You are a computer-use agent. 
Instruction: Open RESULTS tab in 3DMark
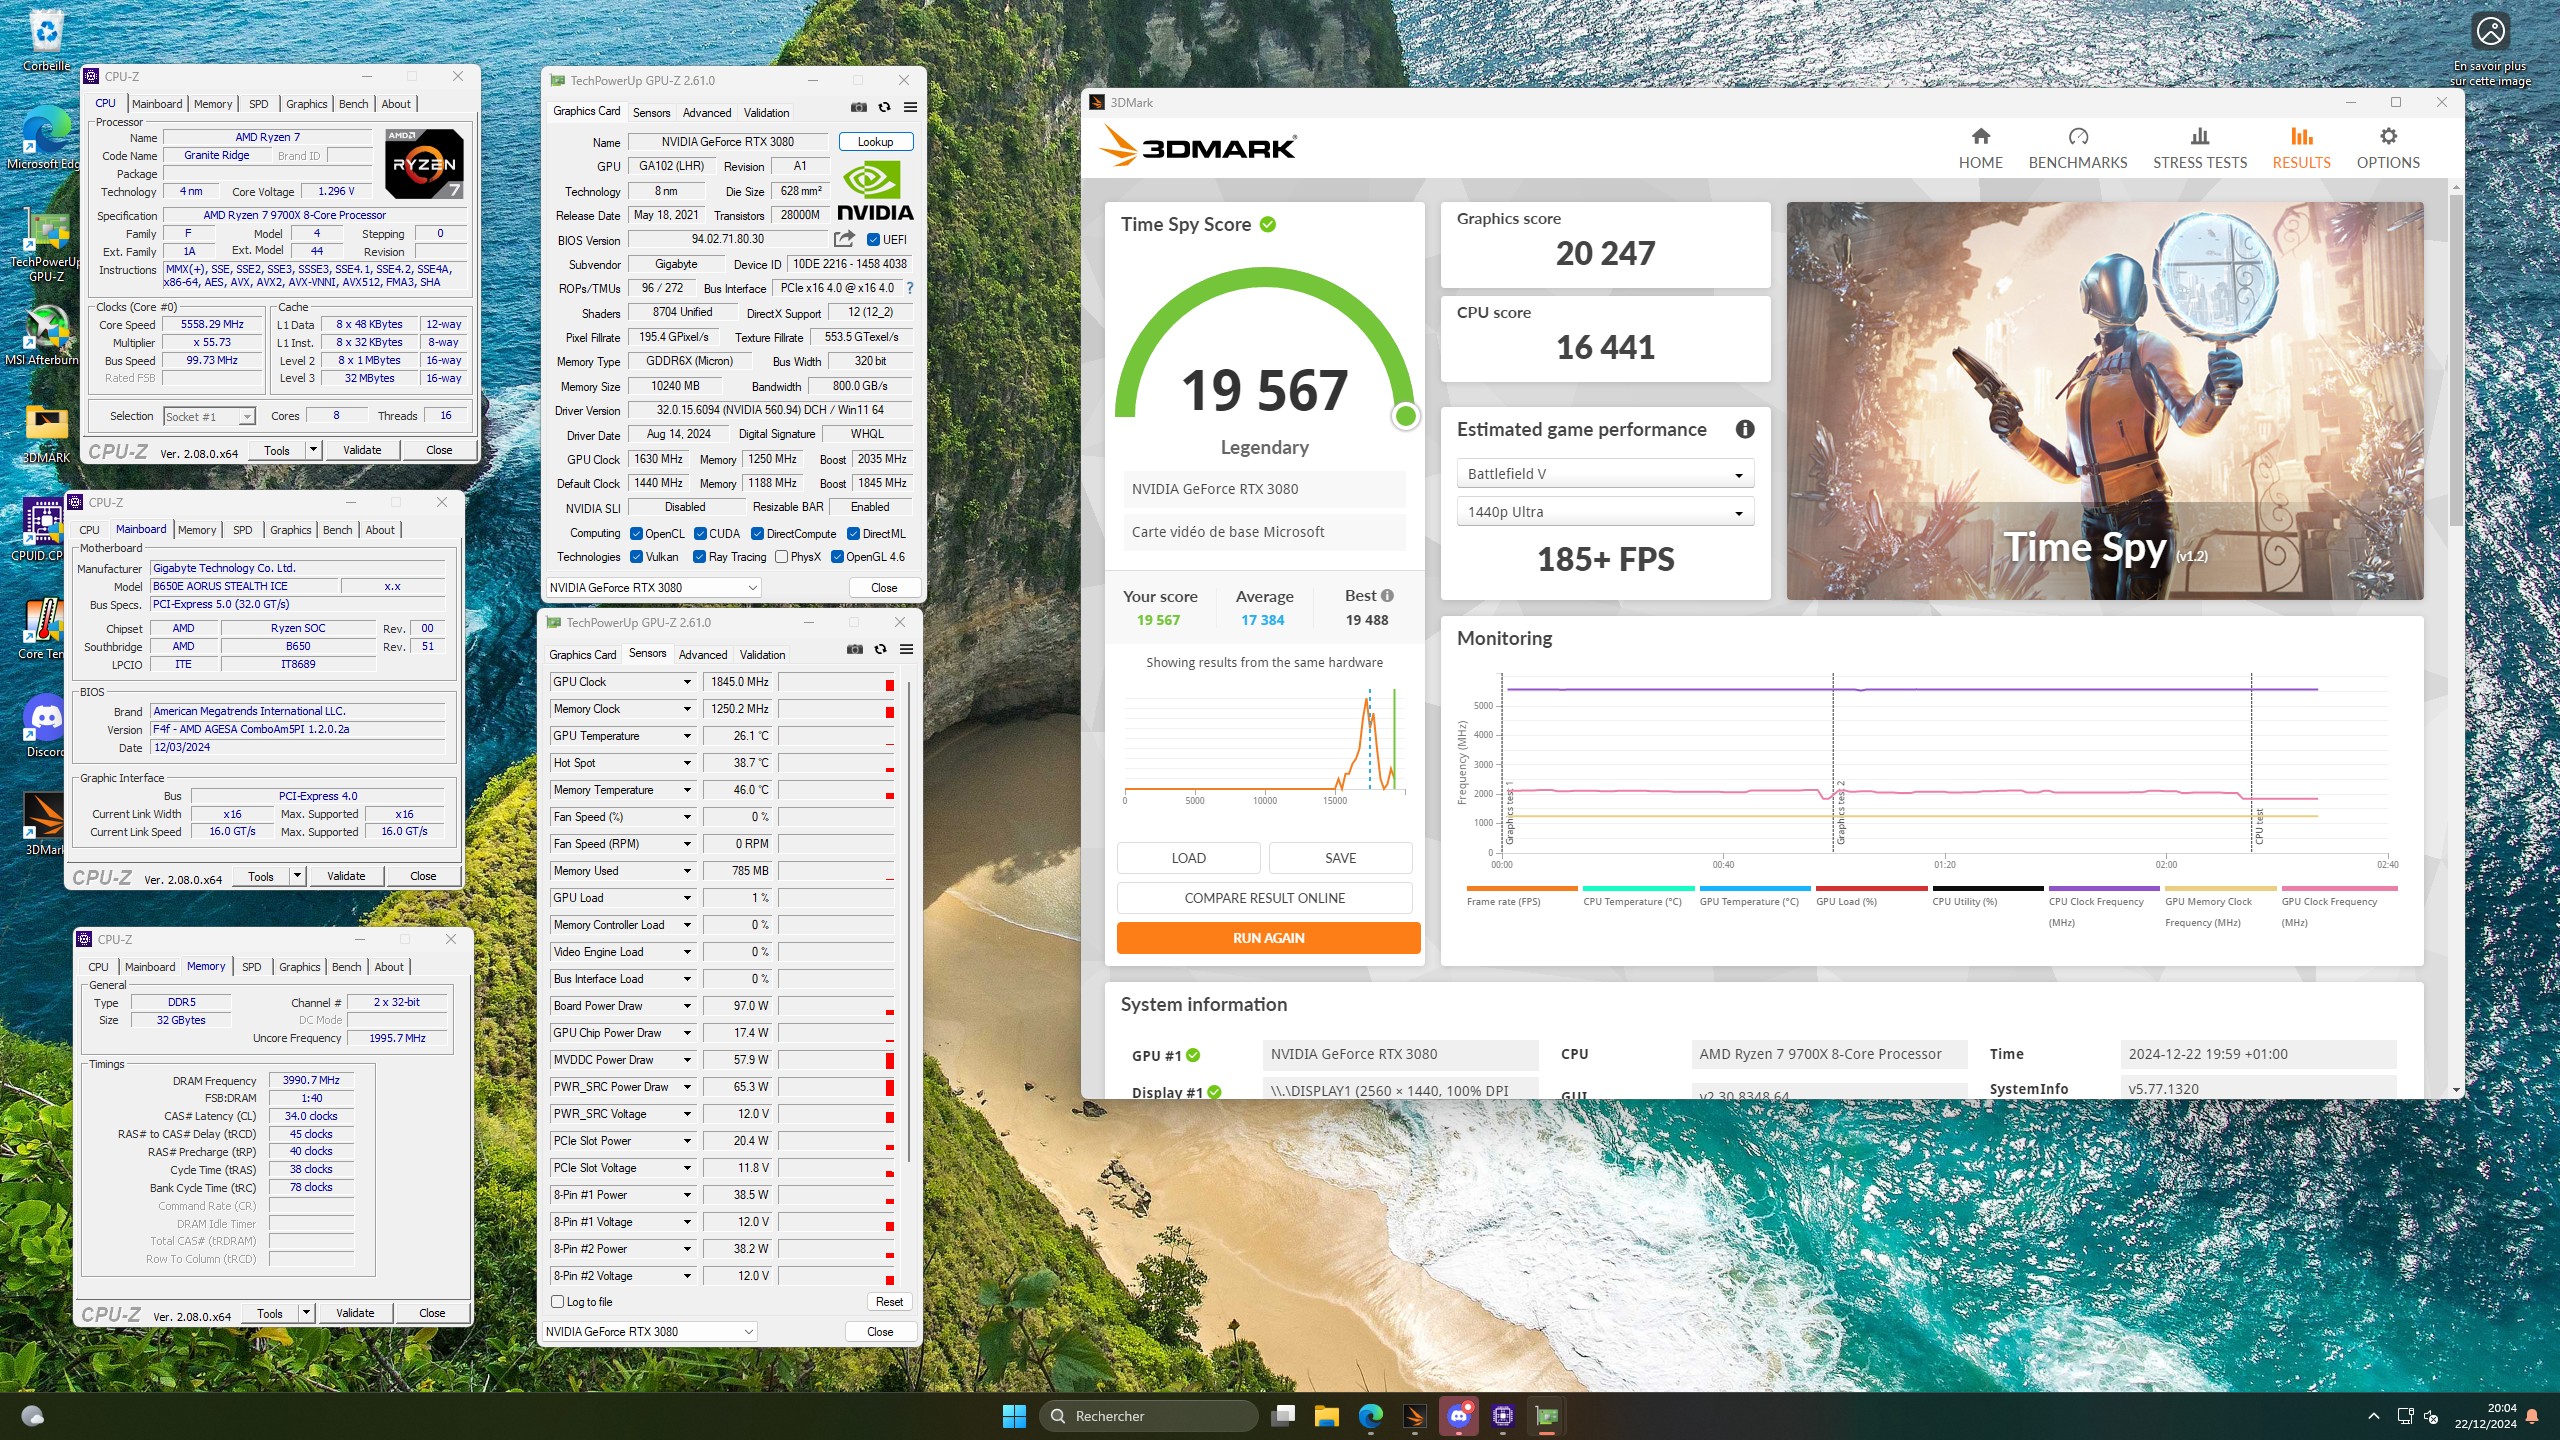click(x=2301, y=148)
